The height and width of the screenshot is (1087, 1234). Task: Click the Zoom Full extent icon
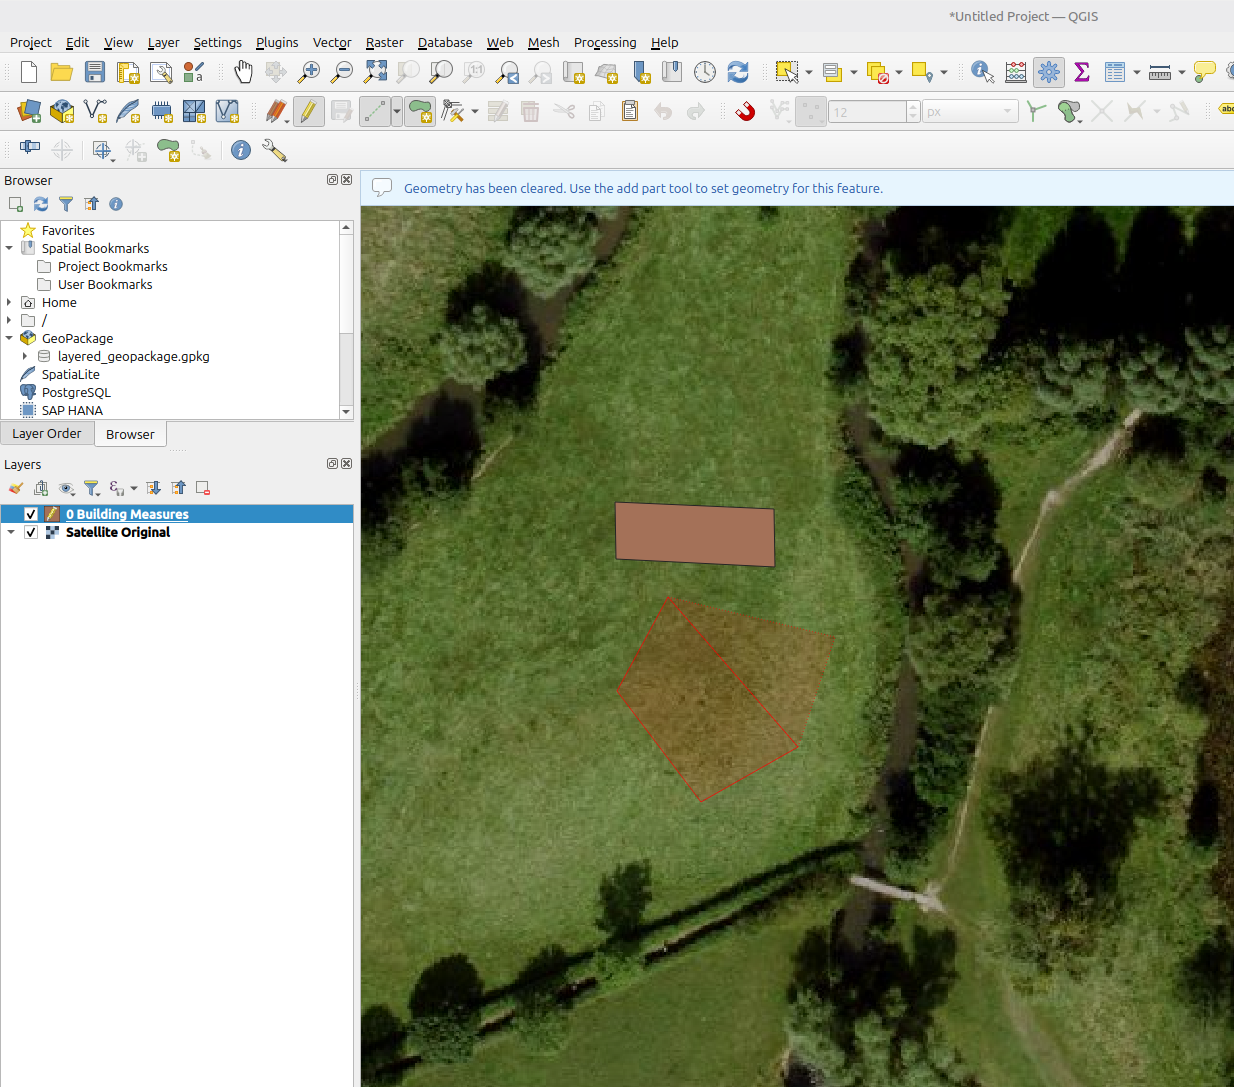(x=375, y=72)
